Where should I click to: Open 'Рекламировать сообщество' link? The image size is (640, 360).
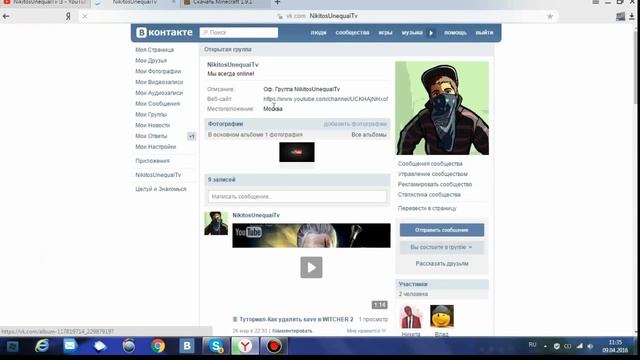(x=435, y=184)
